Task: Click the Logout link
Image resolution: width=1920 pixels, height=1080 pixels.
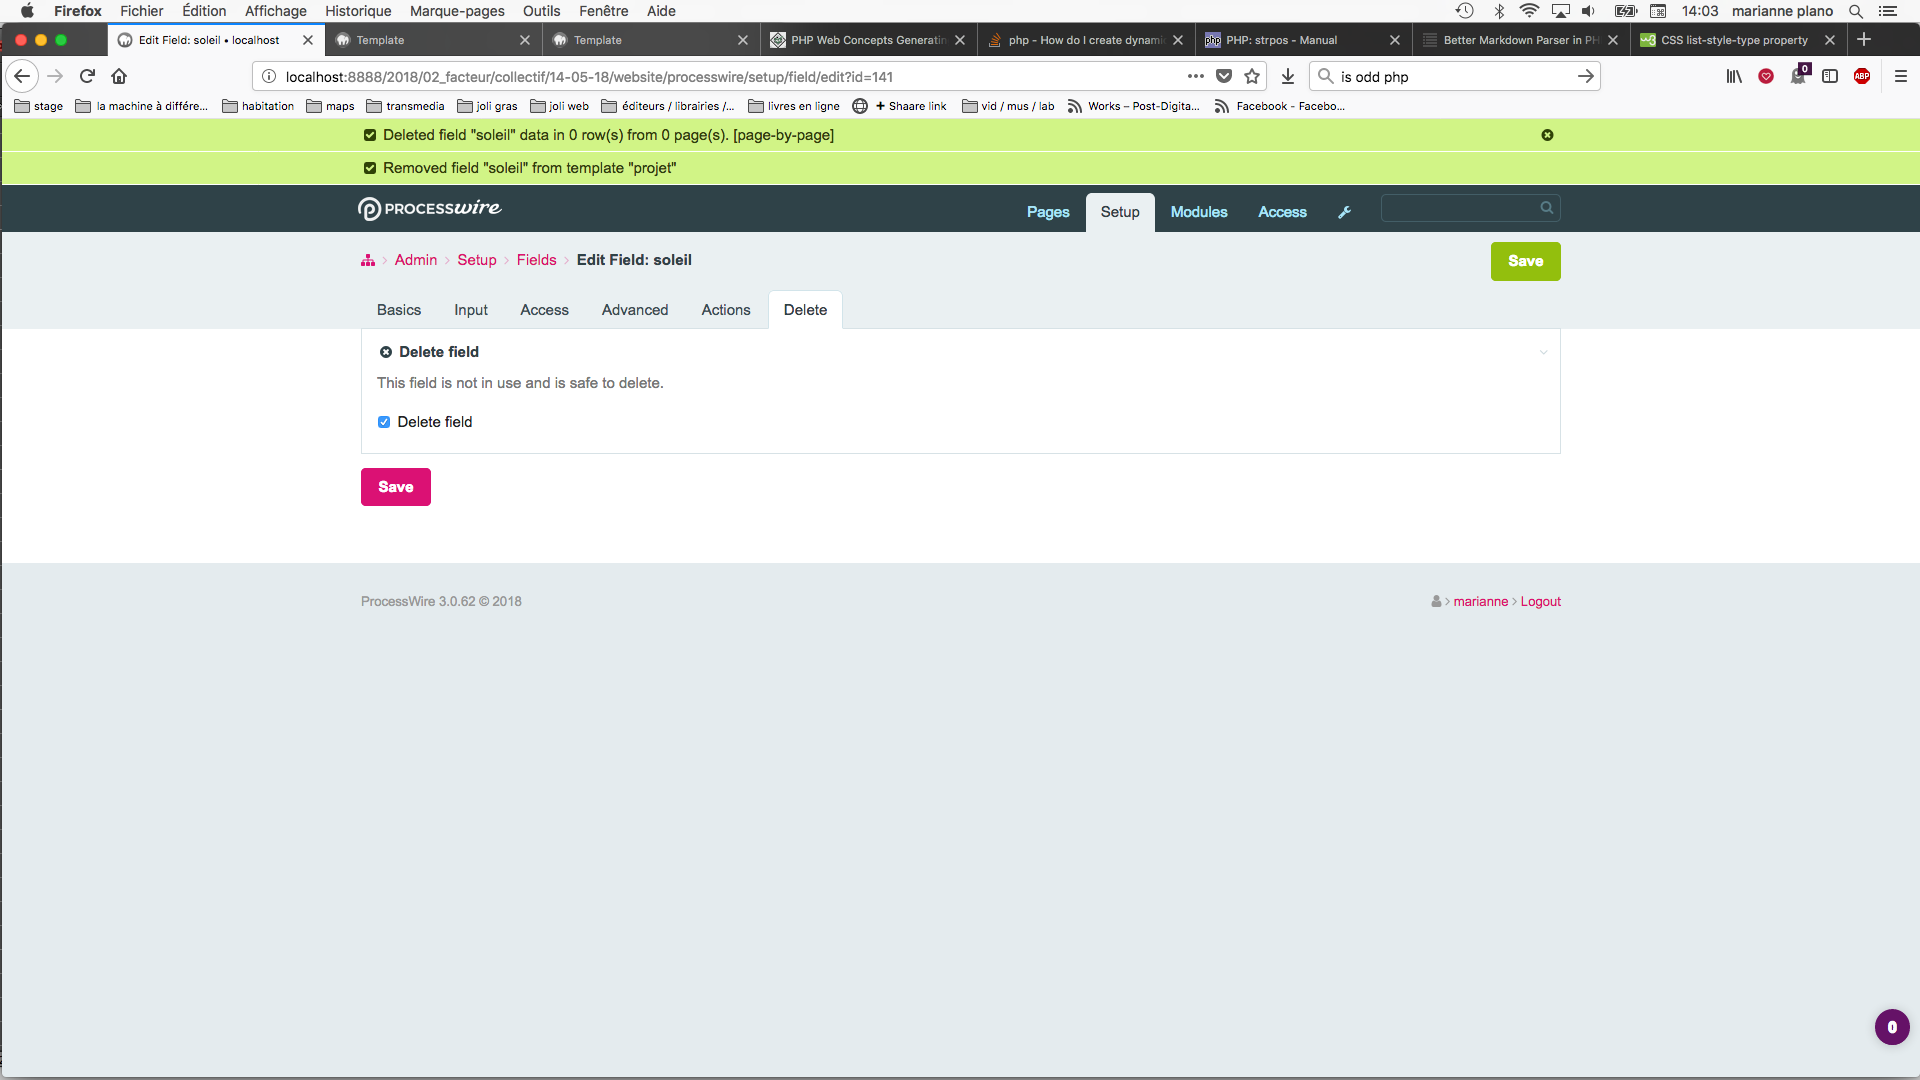Action: (1540, 601)
